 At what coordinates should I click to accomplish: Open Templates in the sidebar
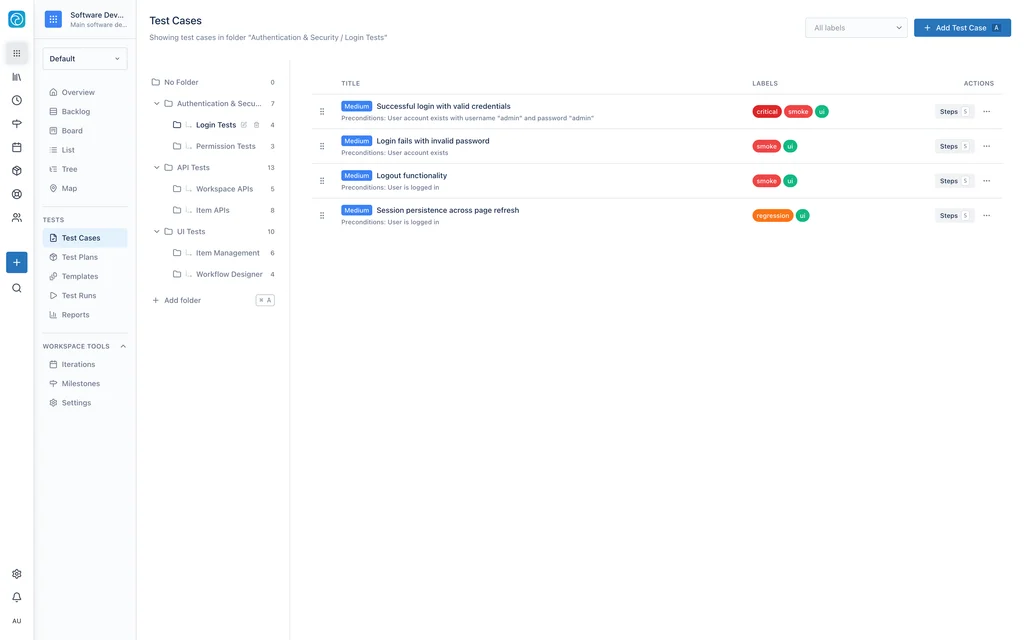(x=85, y=276)
